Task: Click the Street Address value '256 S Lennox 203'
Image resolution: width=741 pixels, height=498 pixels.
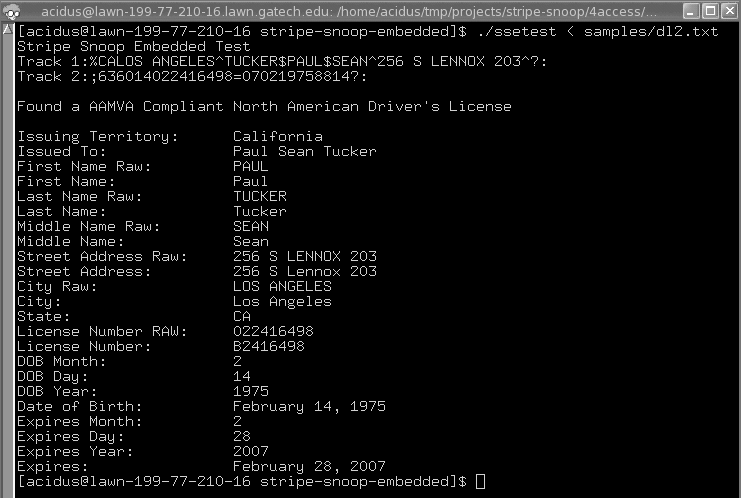Action: (304, 272)
